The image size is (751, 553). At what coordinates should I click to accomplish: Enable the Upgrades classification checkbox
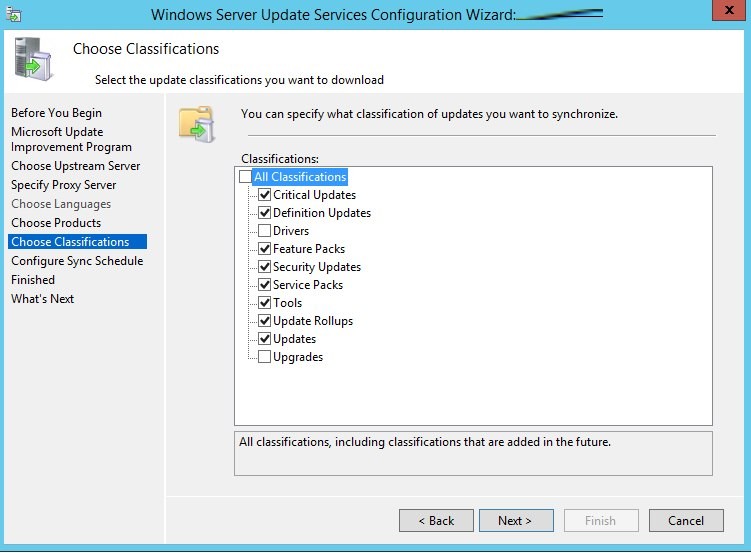click(265, 357)
